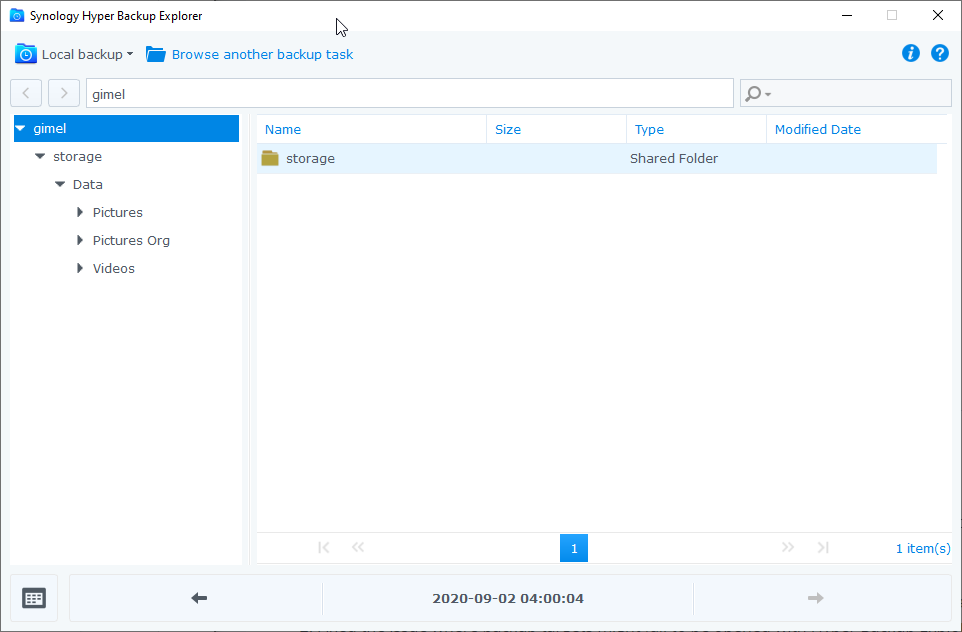Open the Local backup dropdown
The image size is (962, 632).
tap(75, 54)
